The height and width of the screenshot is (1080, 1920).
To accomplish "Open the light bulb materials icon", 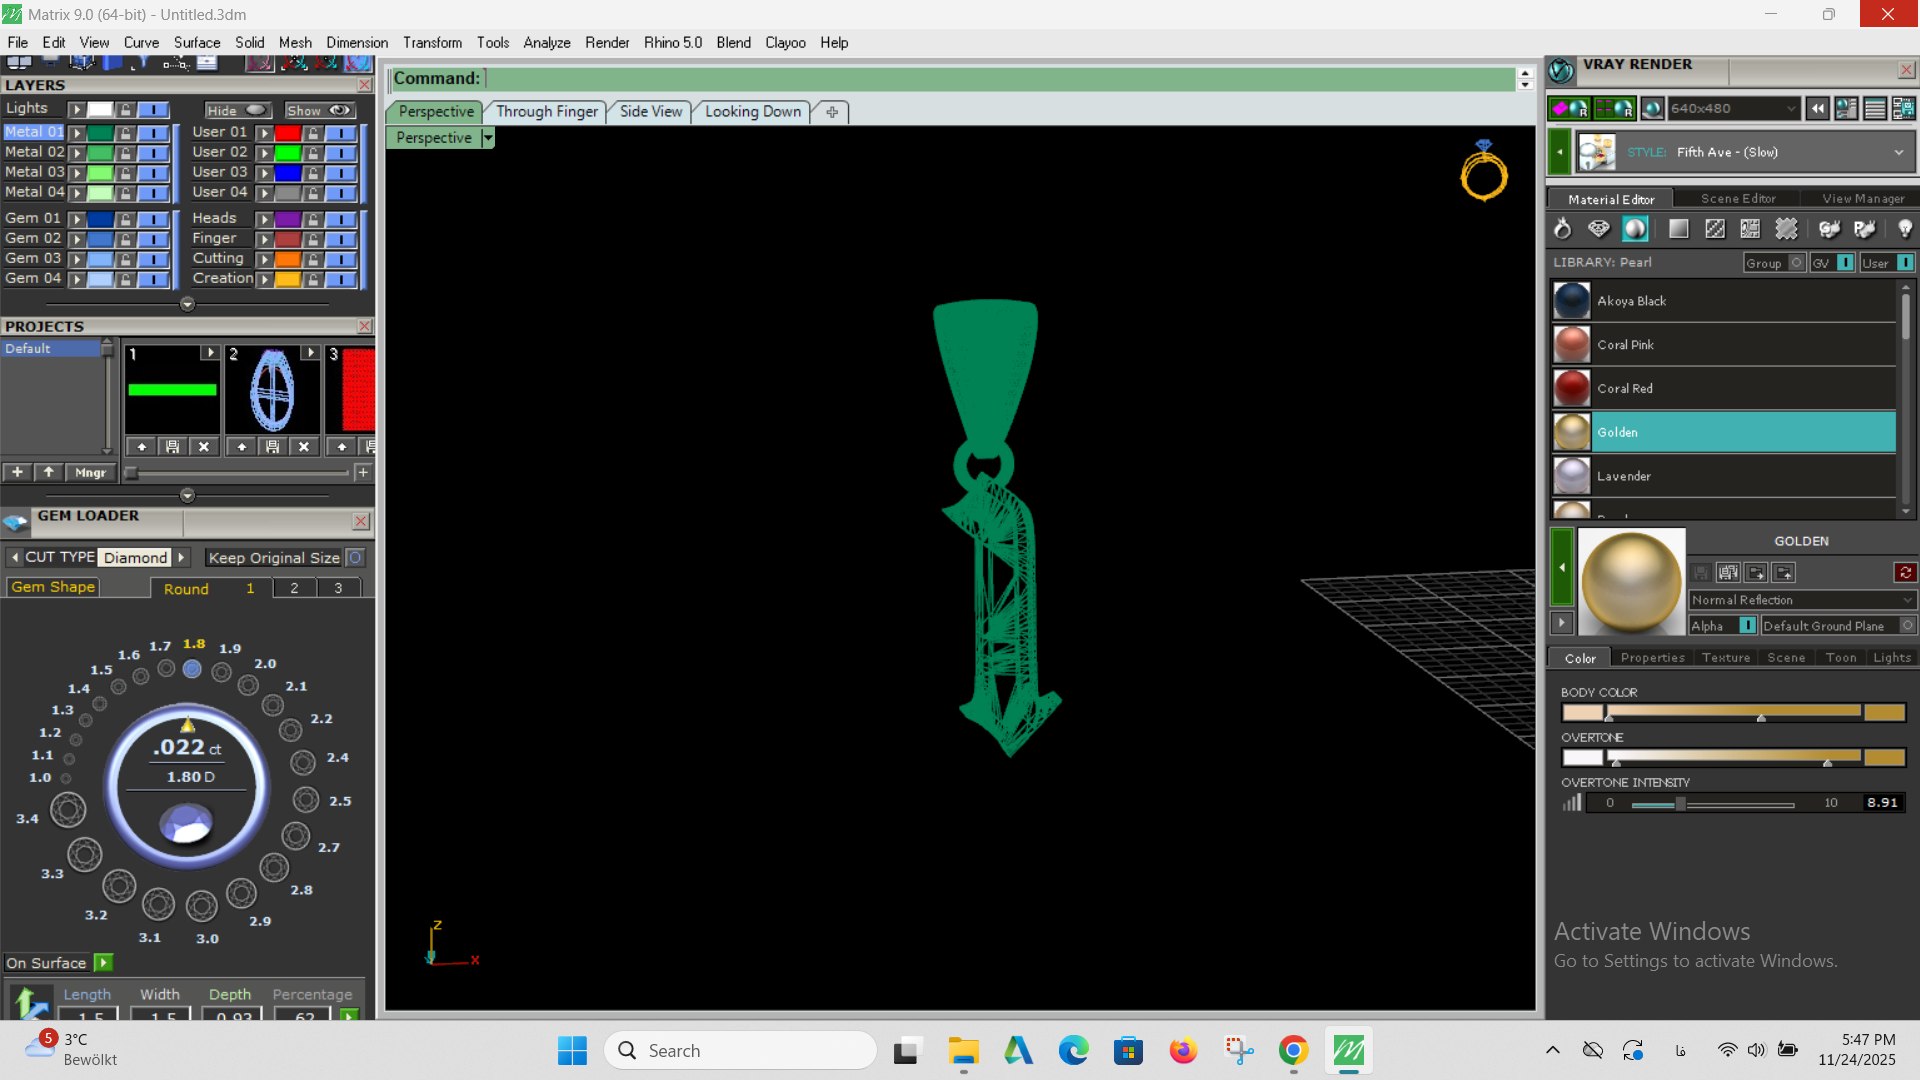I will pyautogui.click(x=1904, y=229).
